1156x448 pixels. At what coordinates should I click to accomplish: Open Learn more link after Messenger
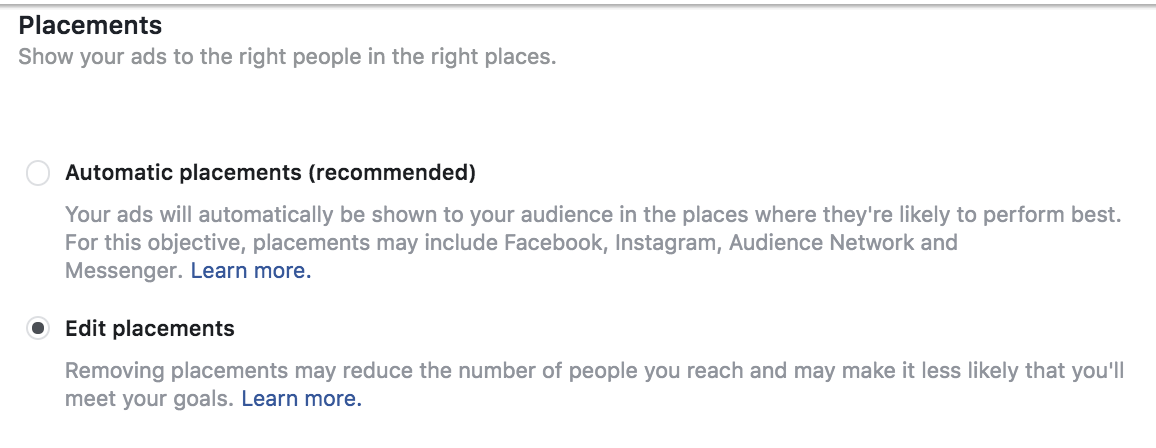pos(251,271)
